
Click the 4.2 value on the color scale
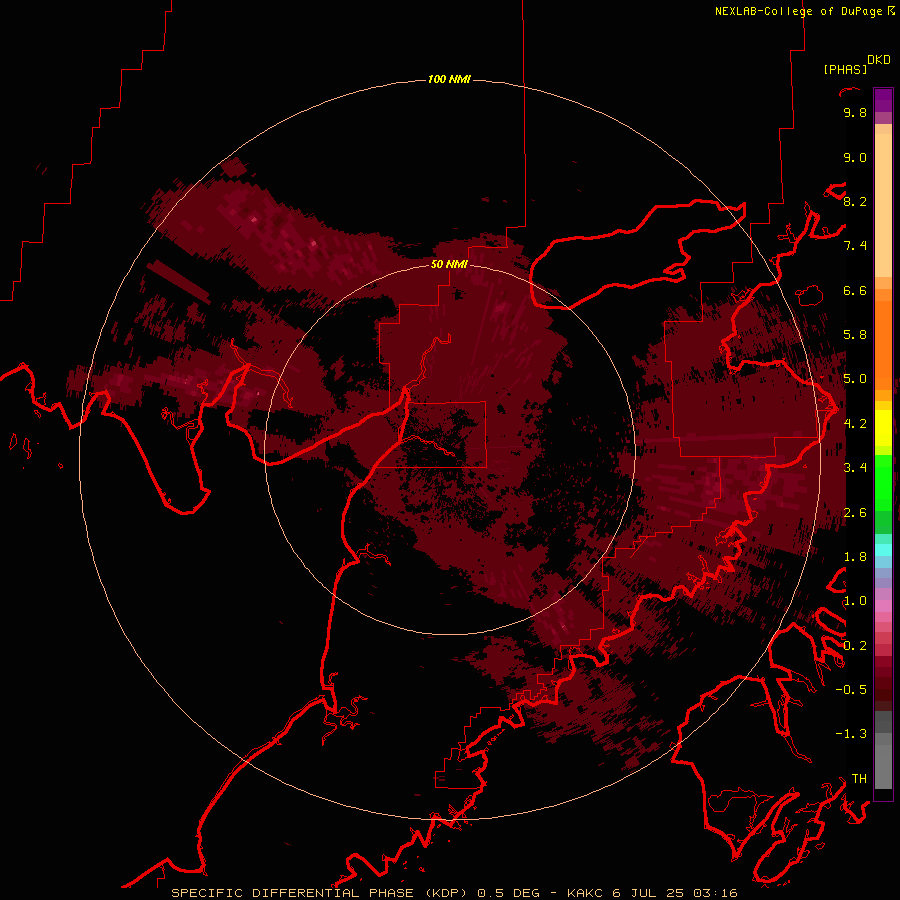(x=855, y=424)
